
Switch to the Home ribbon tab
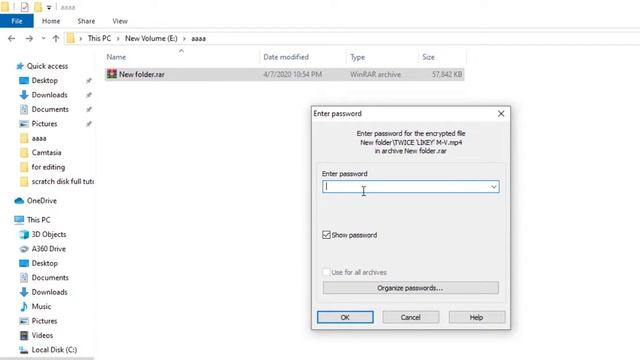(51, 21)
